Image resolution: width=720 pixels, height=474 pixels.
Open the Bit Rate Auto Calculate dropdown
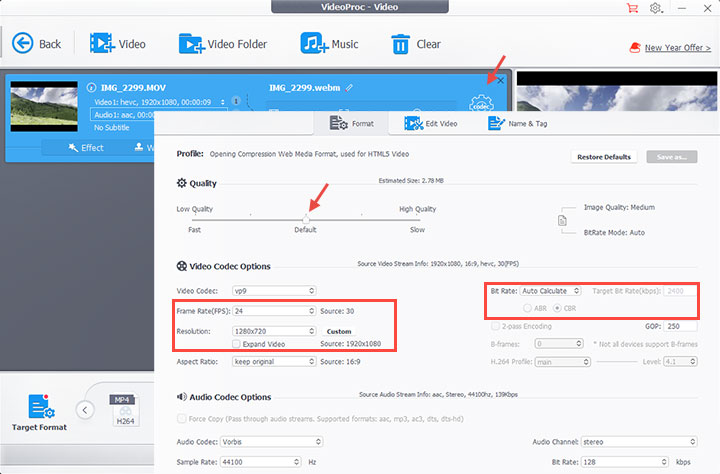[551, 291]
